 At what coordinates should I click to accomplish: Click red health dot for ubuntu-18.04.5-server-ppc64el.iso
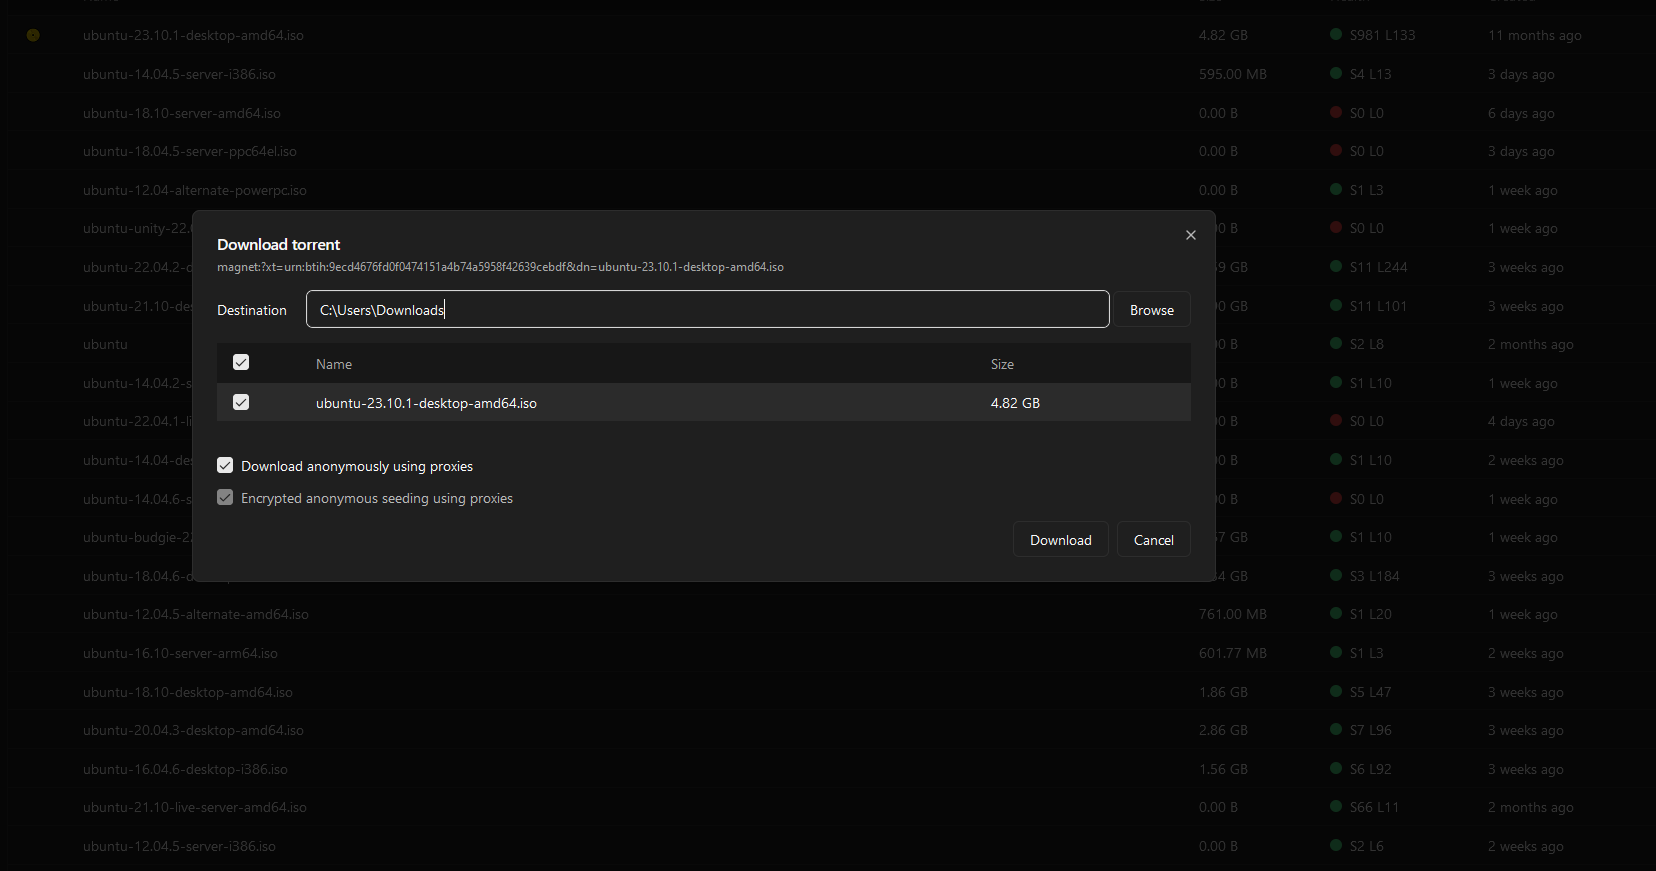pos(1336,150)
